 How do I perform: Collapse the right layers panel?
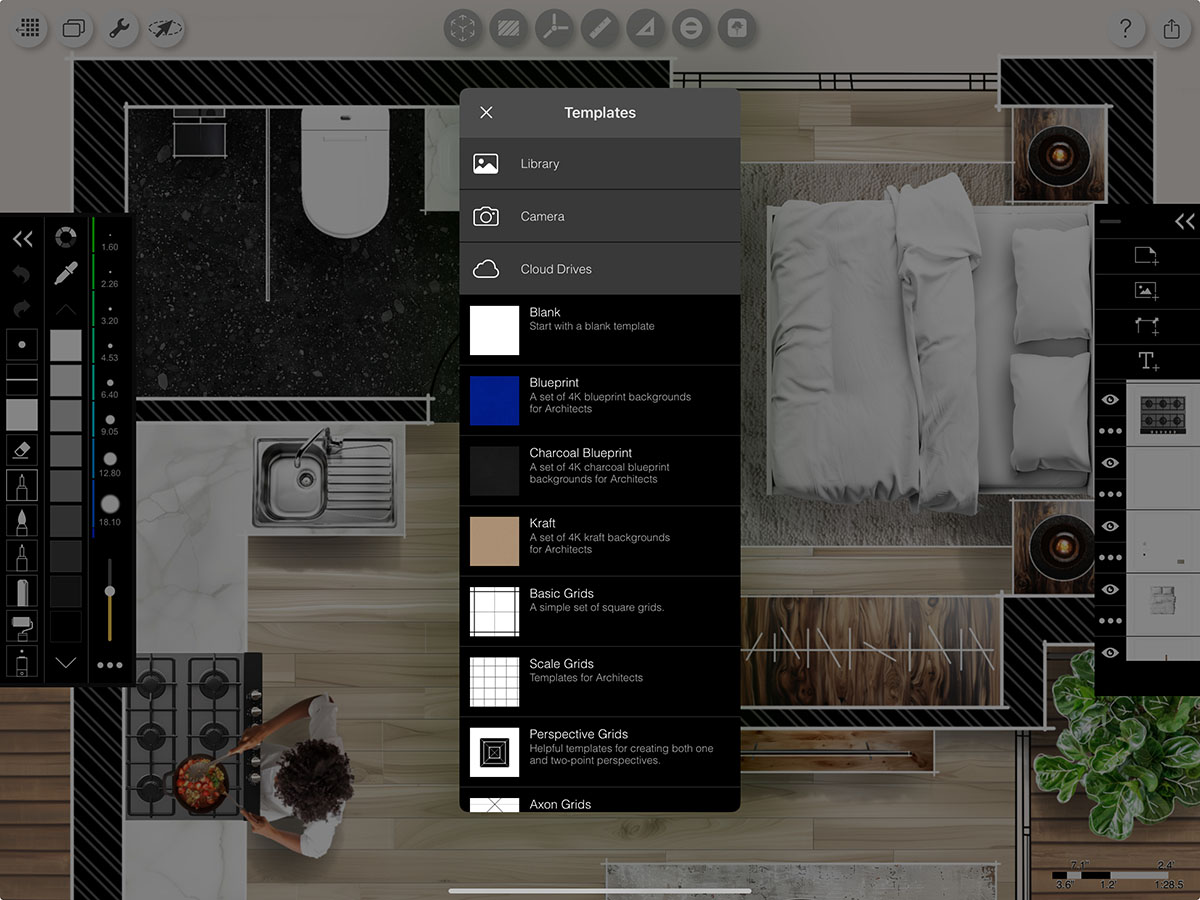(x=1184, y=222)
